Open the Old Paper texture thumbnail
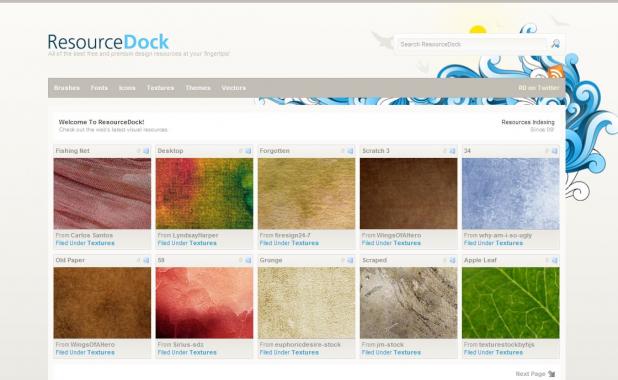Viewport: 618px width, 380px height. pyautogui.click(x=102, y=303)
